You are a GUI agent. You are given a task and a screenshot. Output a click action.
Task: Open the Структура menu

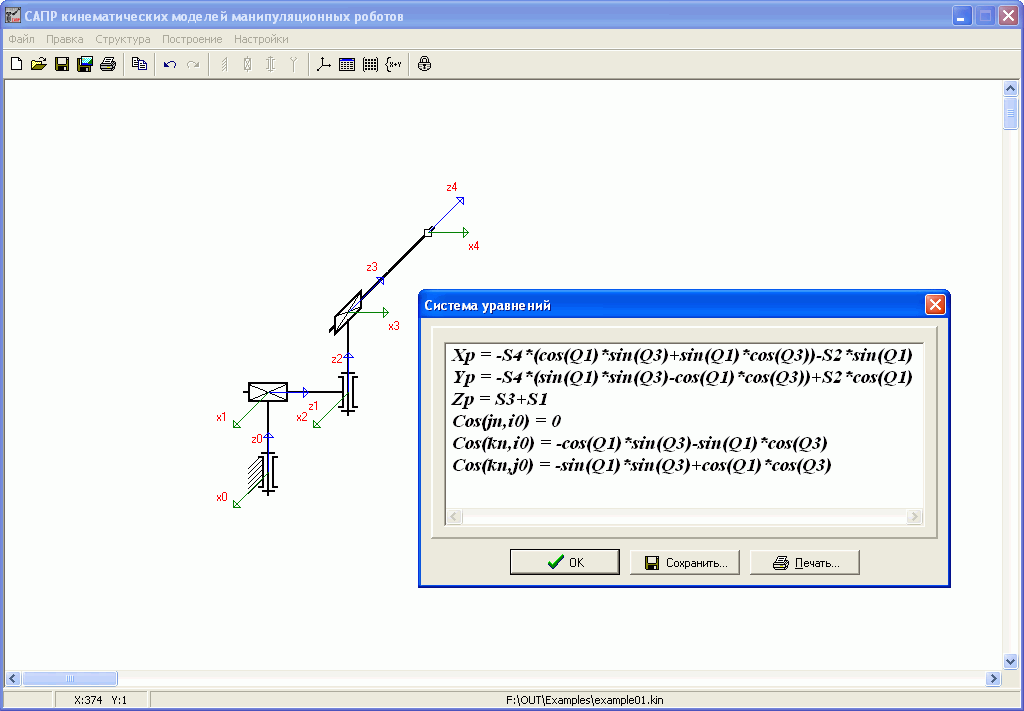coord(123,39)
